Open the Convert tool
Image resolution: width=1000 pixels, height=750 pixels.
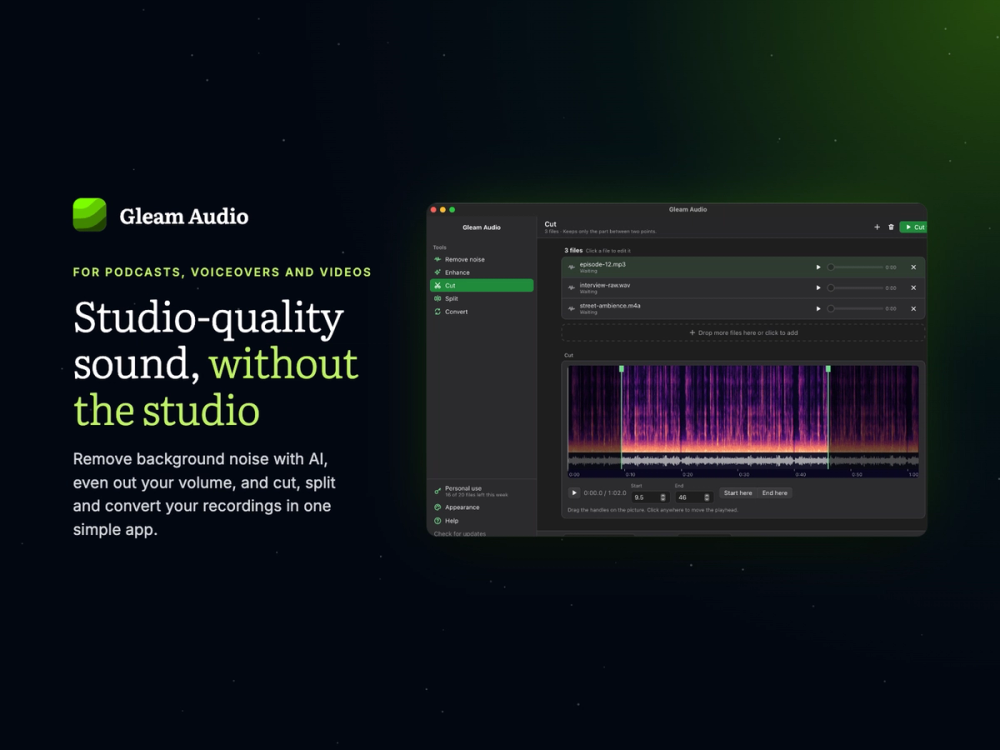(482, 312)
